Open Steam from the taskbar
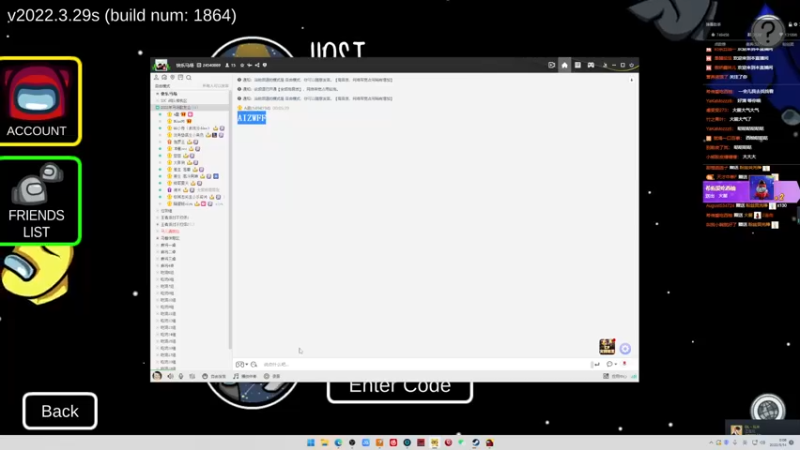Screen dimensions: 800x450 click(476, 442)
